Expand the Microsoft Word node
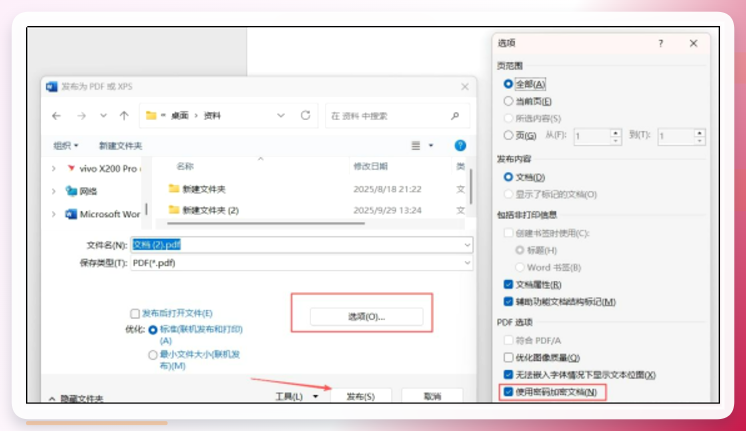The width and height of the screenshot is (746, 431). coord(54,214)
